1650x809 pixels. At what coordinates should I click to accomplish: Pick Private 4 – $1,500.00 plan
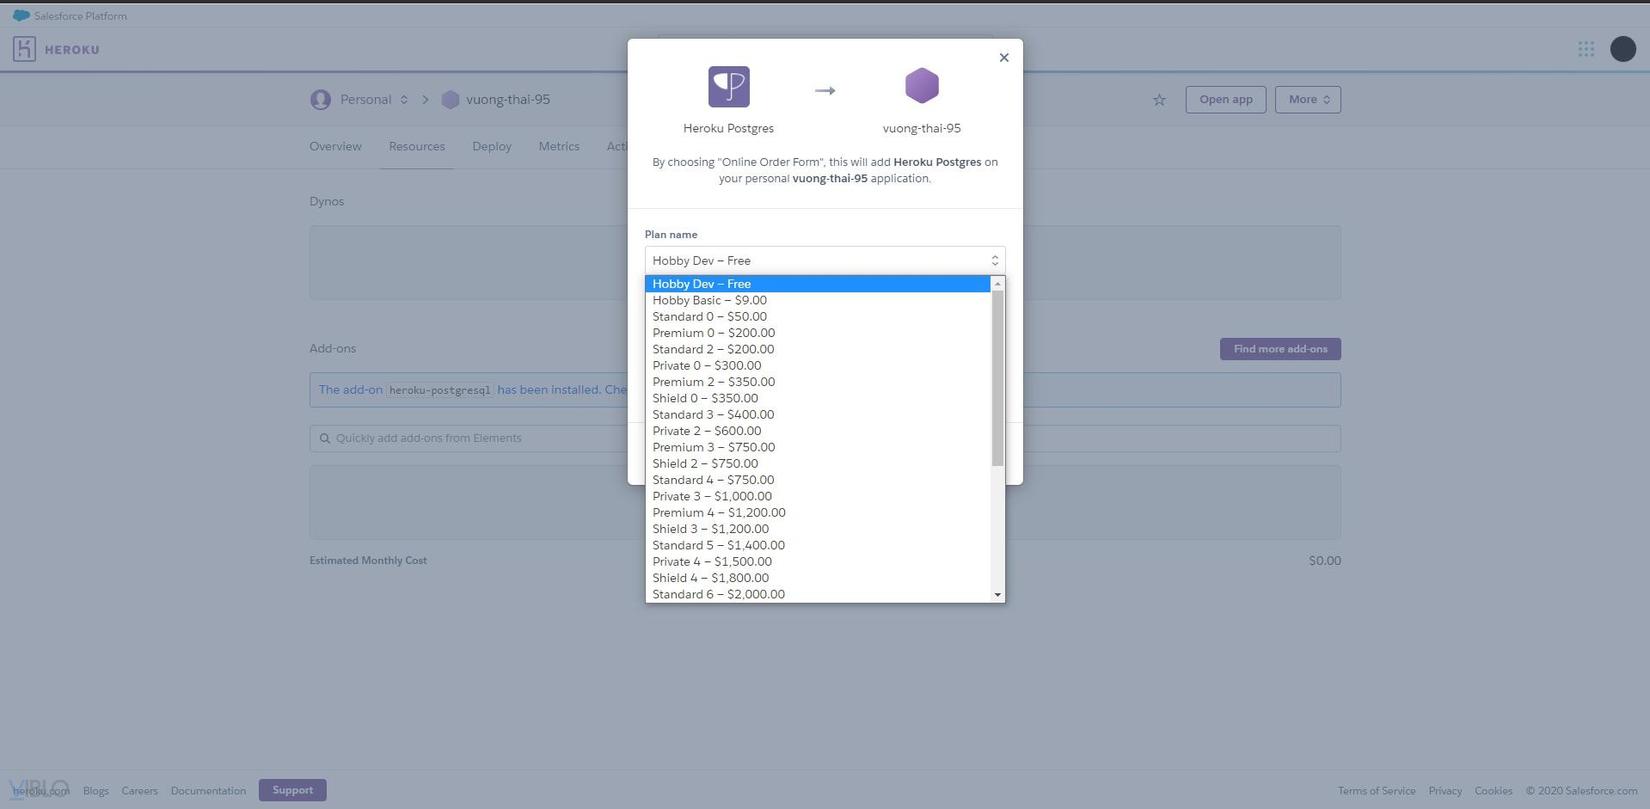pos(818,562)
